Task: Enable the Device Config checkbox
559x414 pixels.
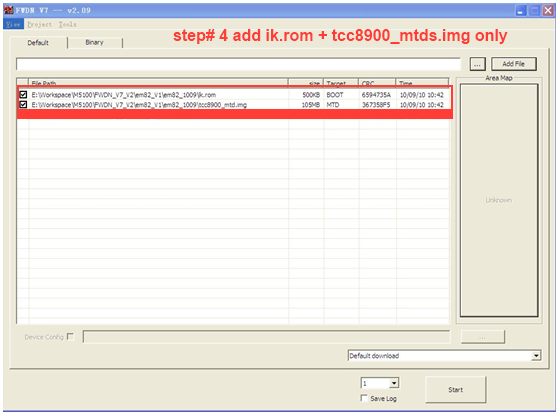Action: click(x=71, y=336)
